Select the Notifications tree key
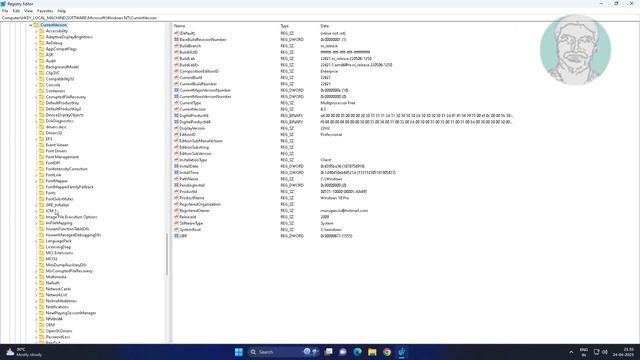 57,307
